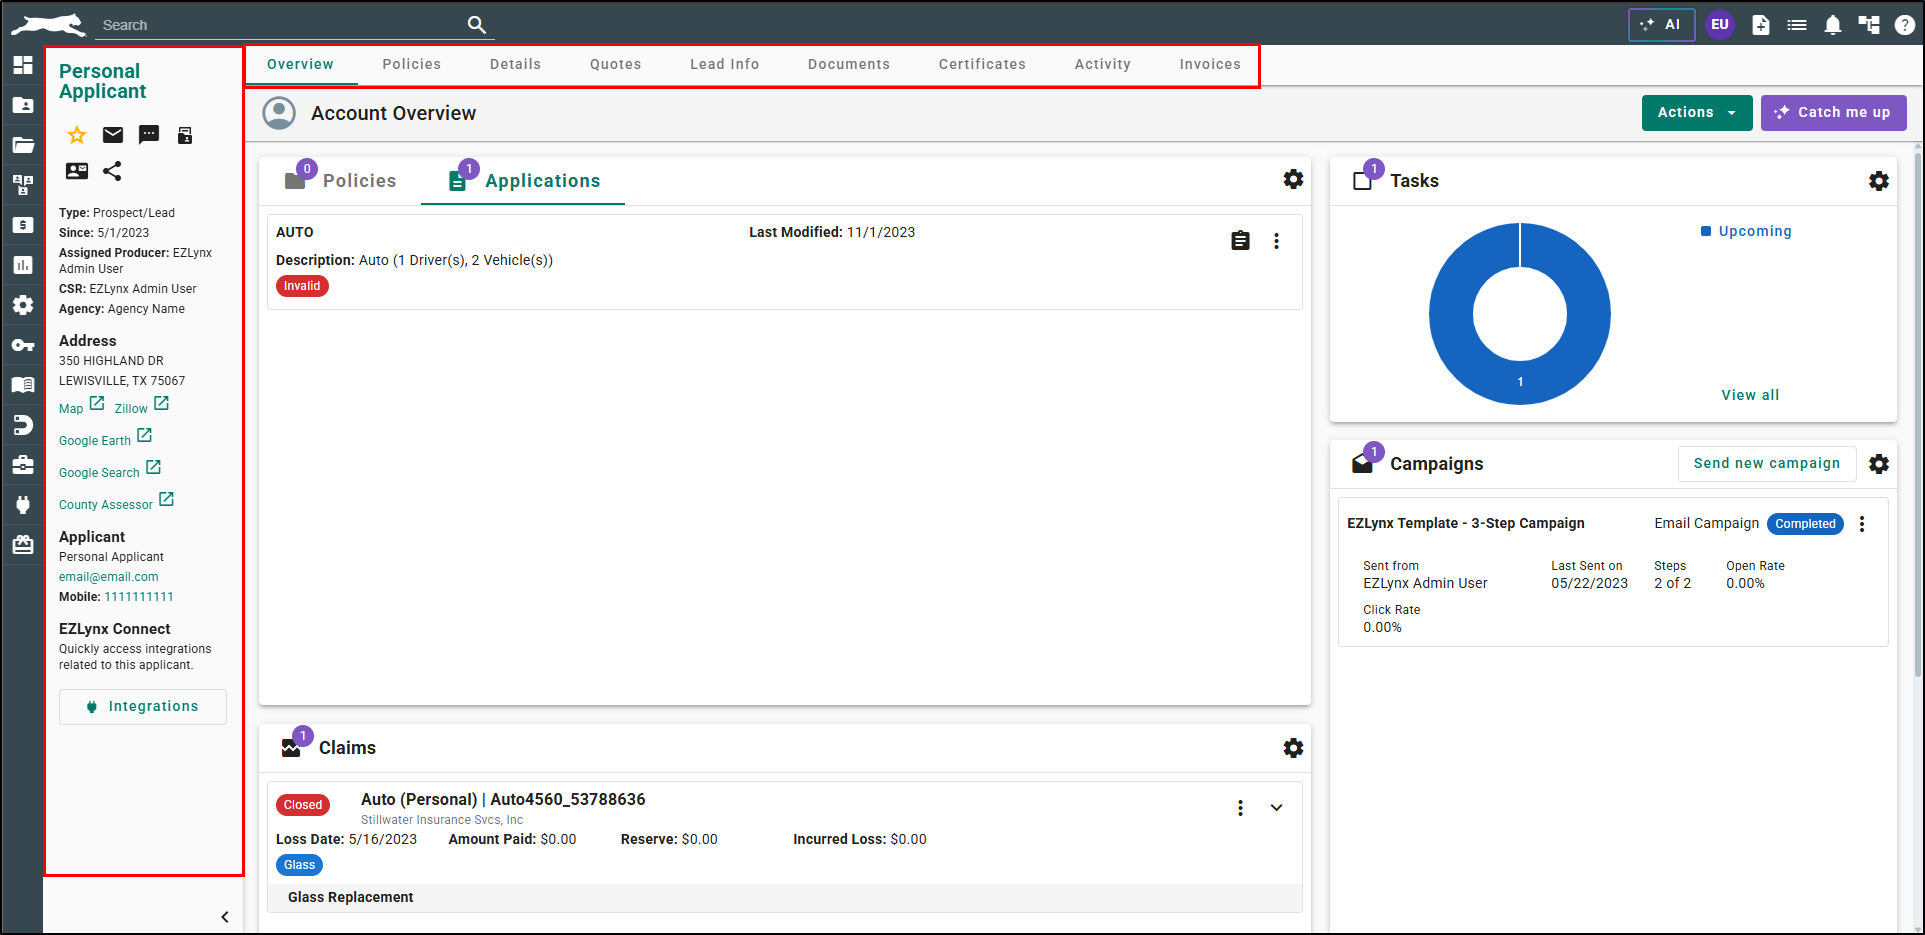Collapse the applicant side panel arrow
The height and width of the screenshot is (935, 1925).
tap(225, 917)
